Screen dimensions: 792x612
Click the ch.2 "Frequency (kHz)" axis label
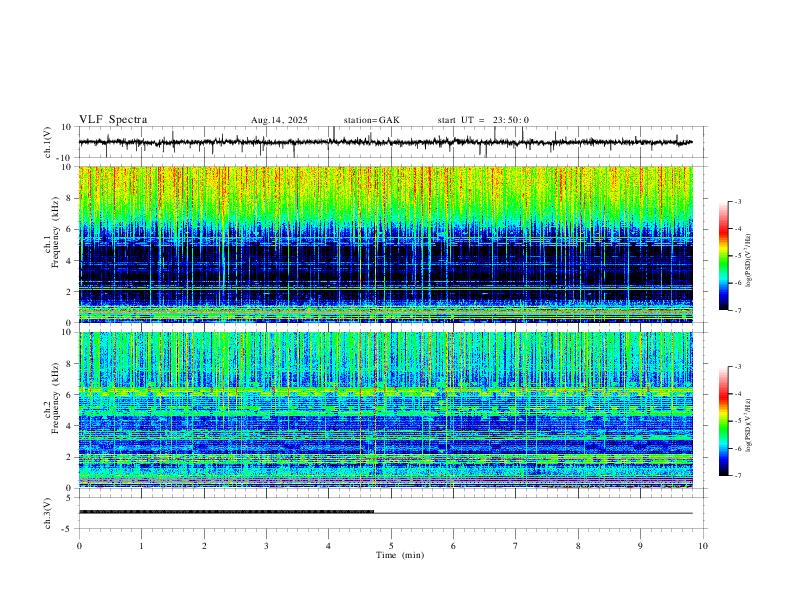point(55,398)
